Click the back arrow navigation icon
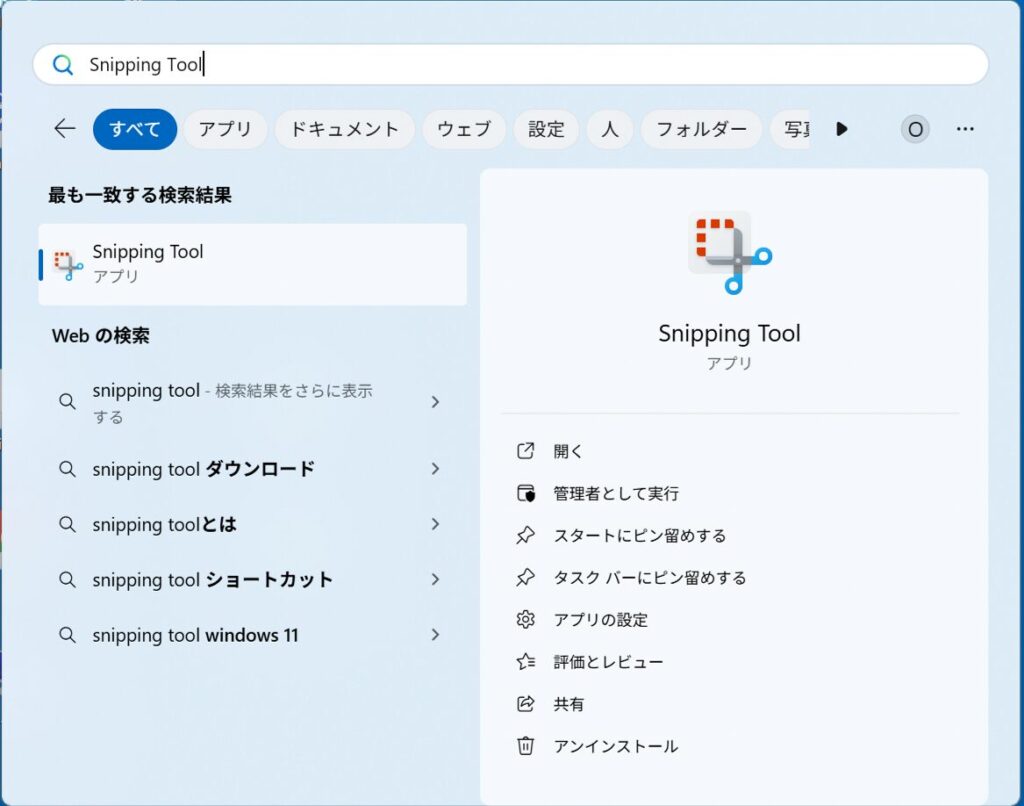The width and height of the screenshot is (1024, 806). point(63,128)
